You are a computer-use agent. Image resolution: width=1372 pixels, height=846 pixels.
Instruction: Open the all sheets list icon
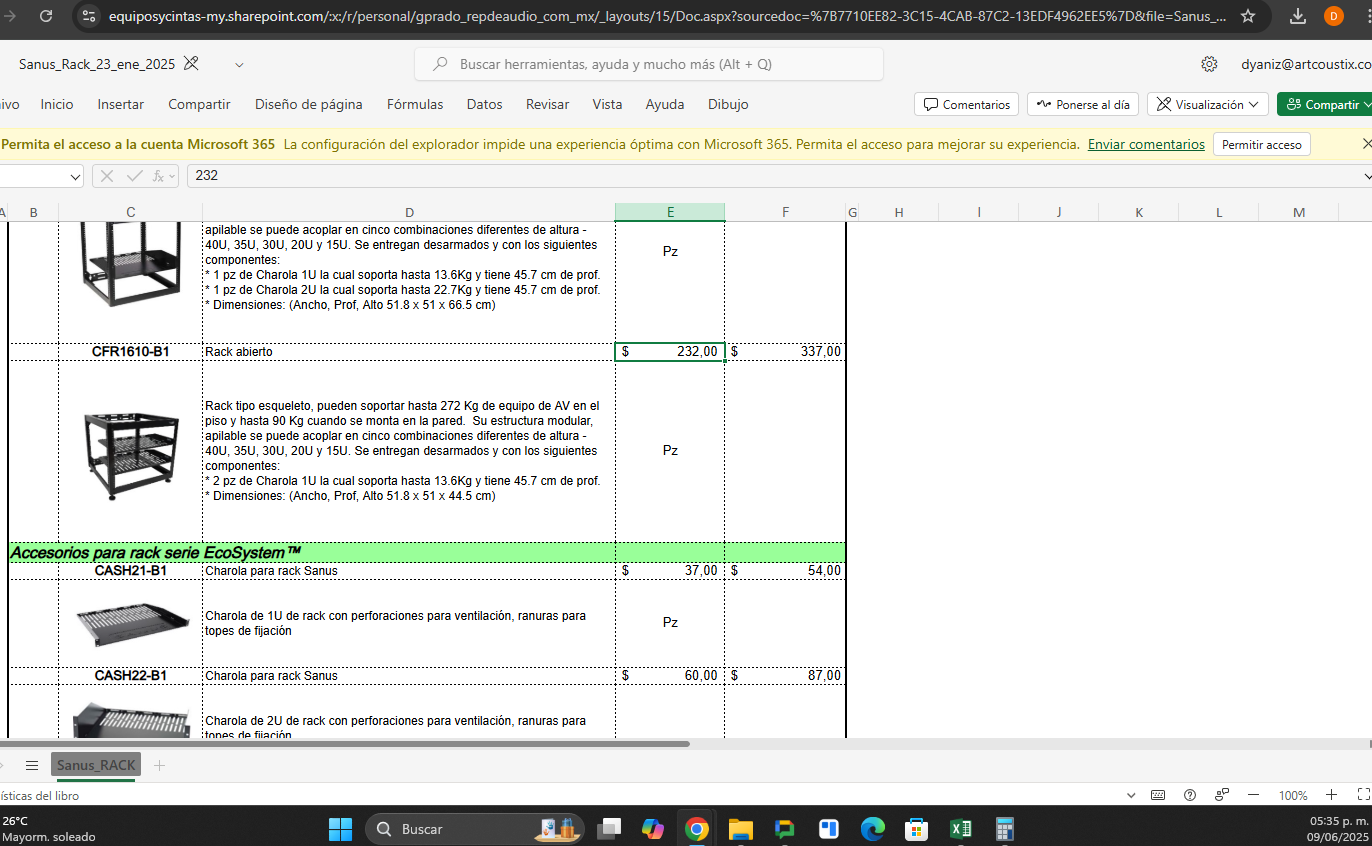point(32,766)
